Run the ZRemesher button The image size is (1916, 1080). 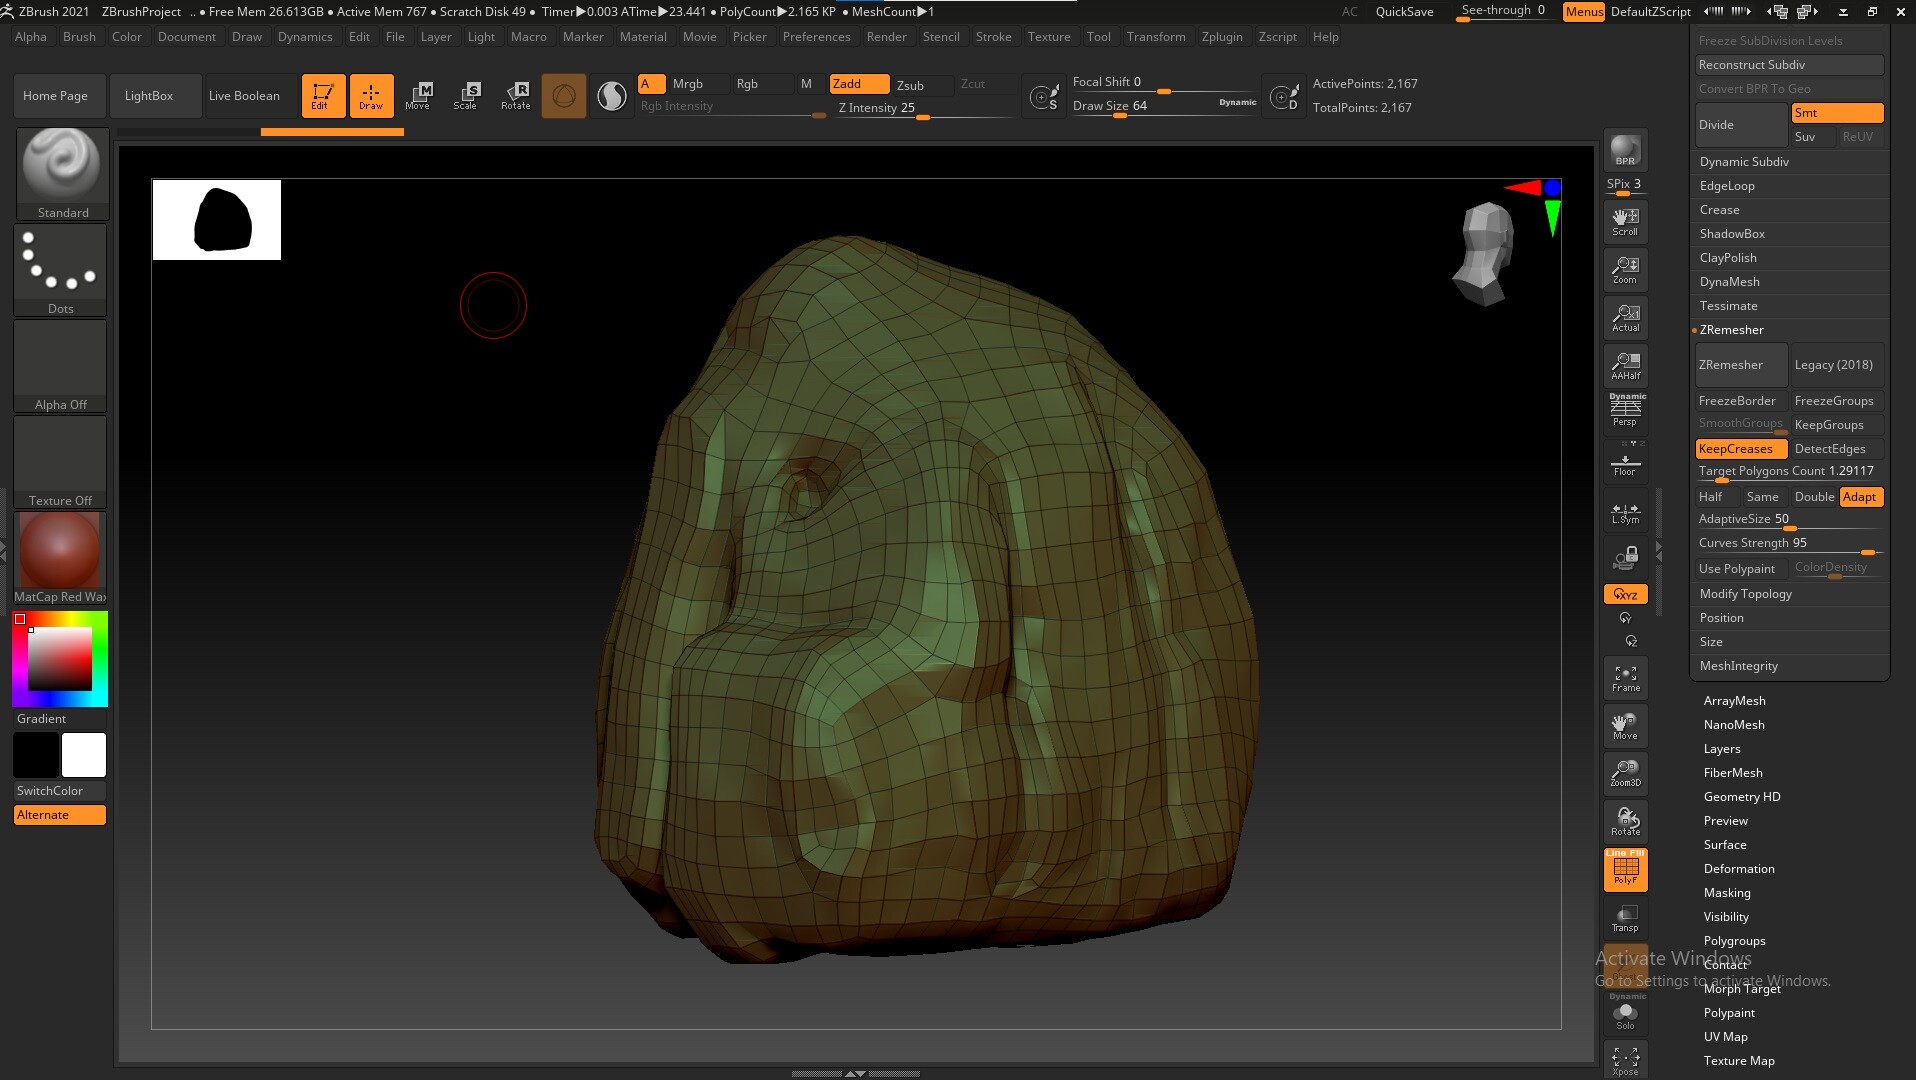1740,364
